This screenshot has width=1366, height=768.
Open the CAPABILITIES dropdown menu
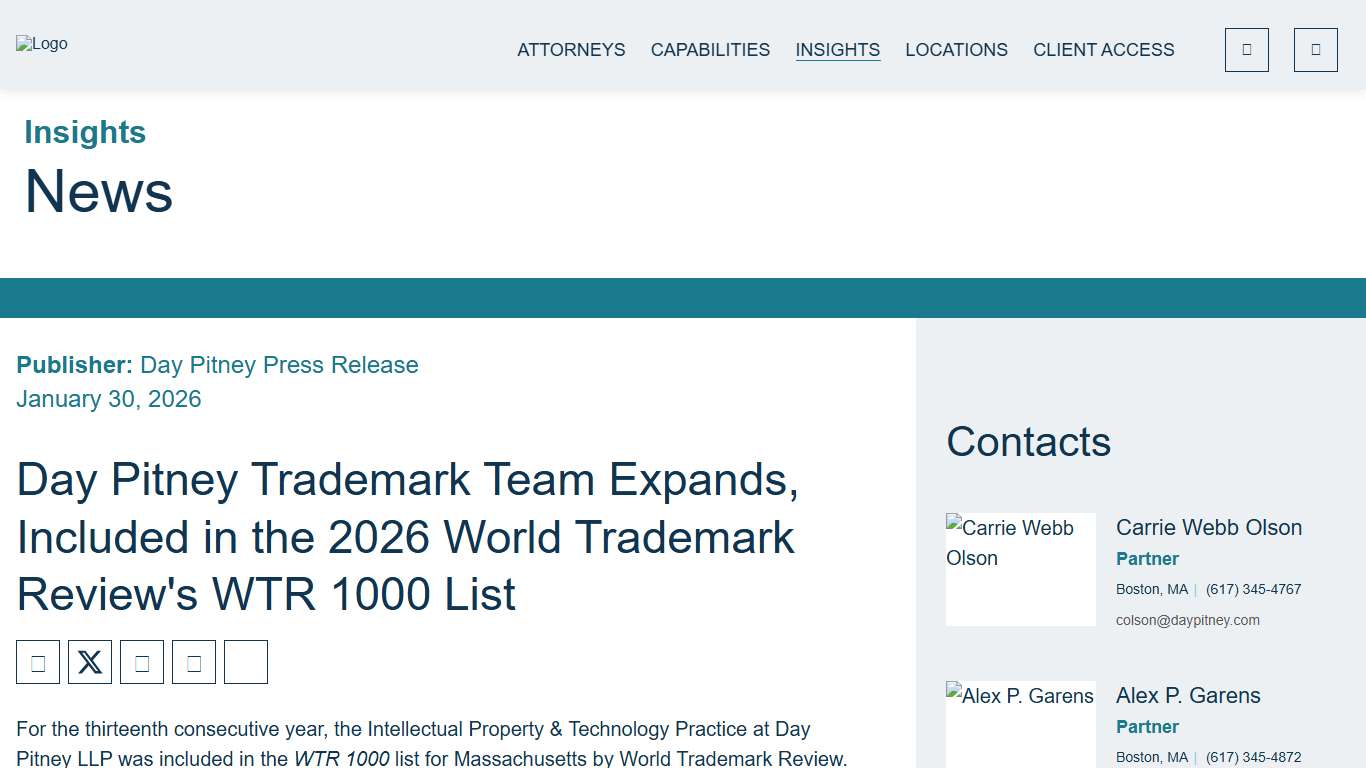point(710,49)
